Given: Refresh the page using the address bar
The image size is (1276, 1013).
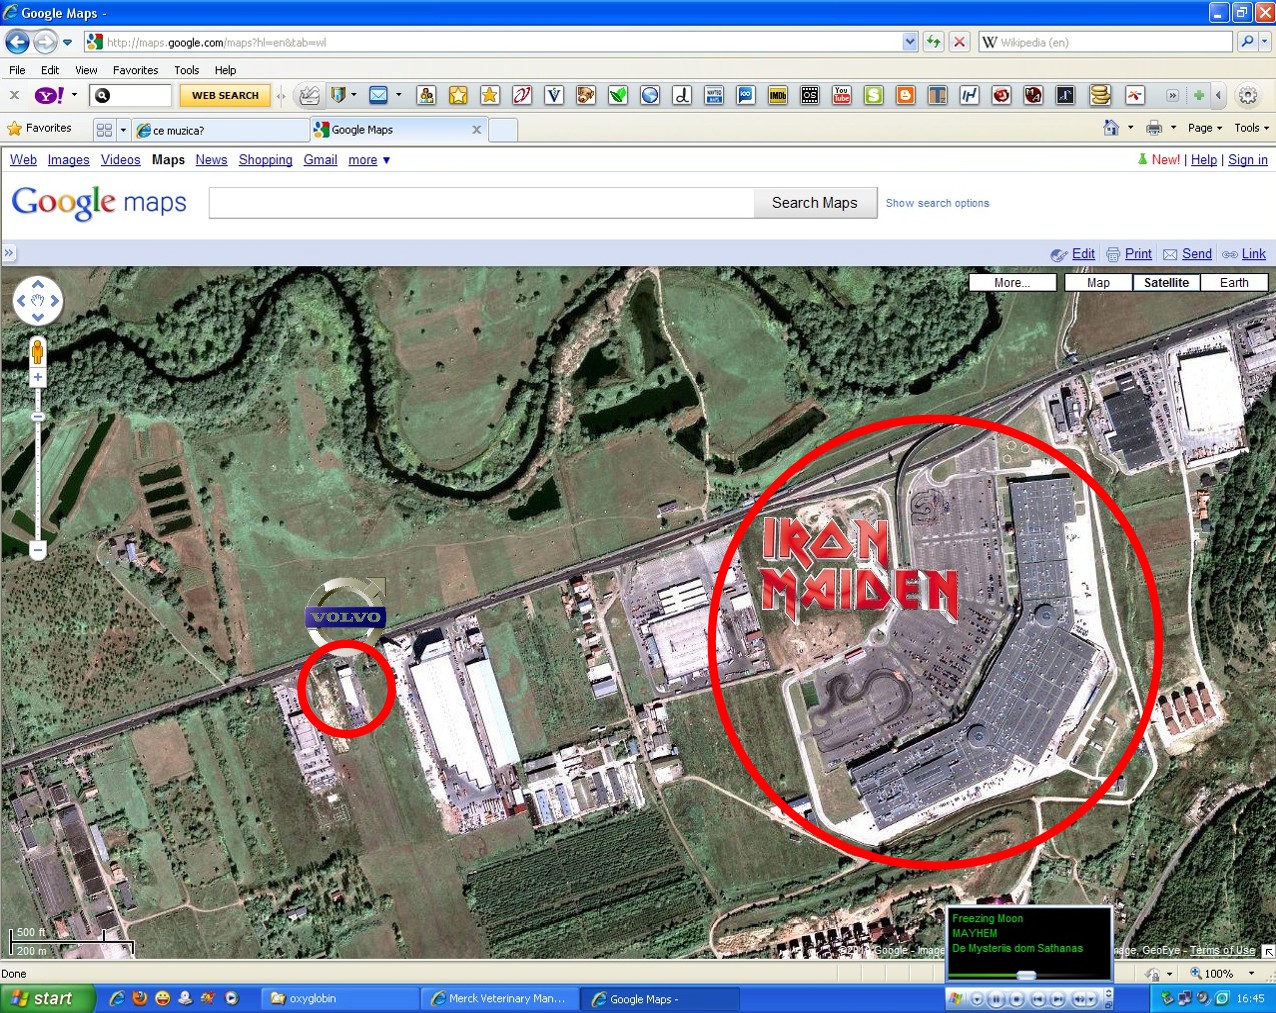Looking at the screenshot, I should (x=933, y=42).
